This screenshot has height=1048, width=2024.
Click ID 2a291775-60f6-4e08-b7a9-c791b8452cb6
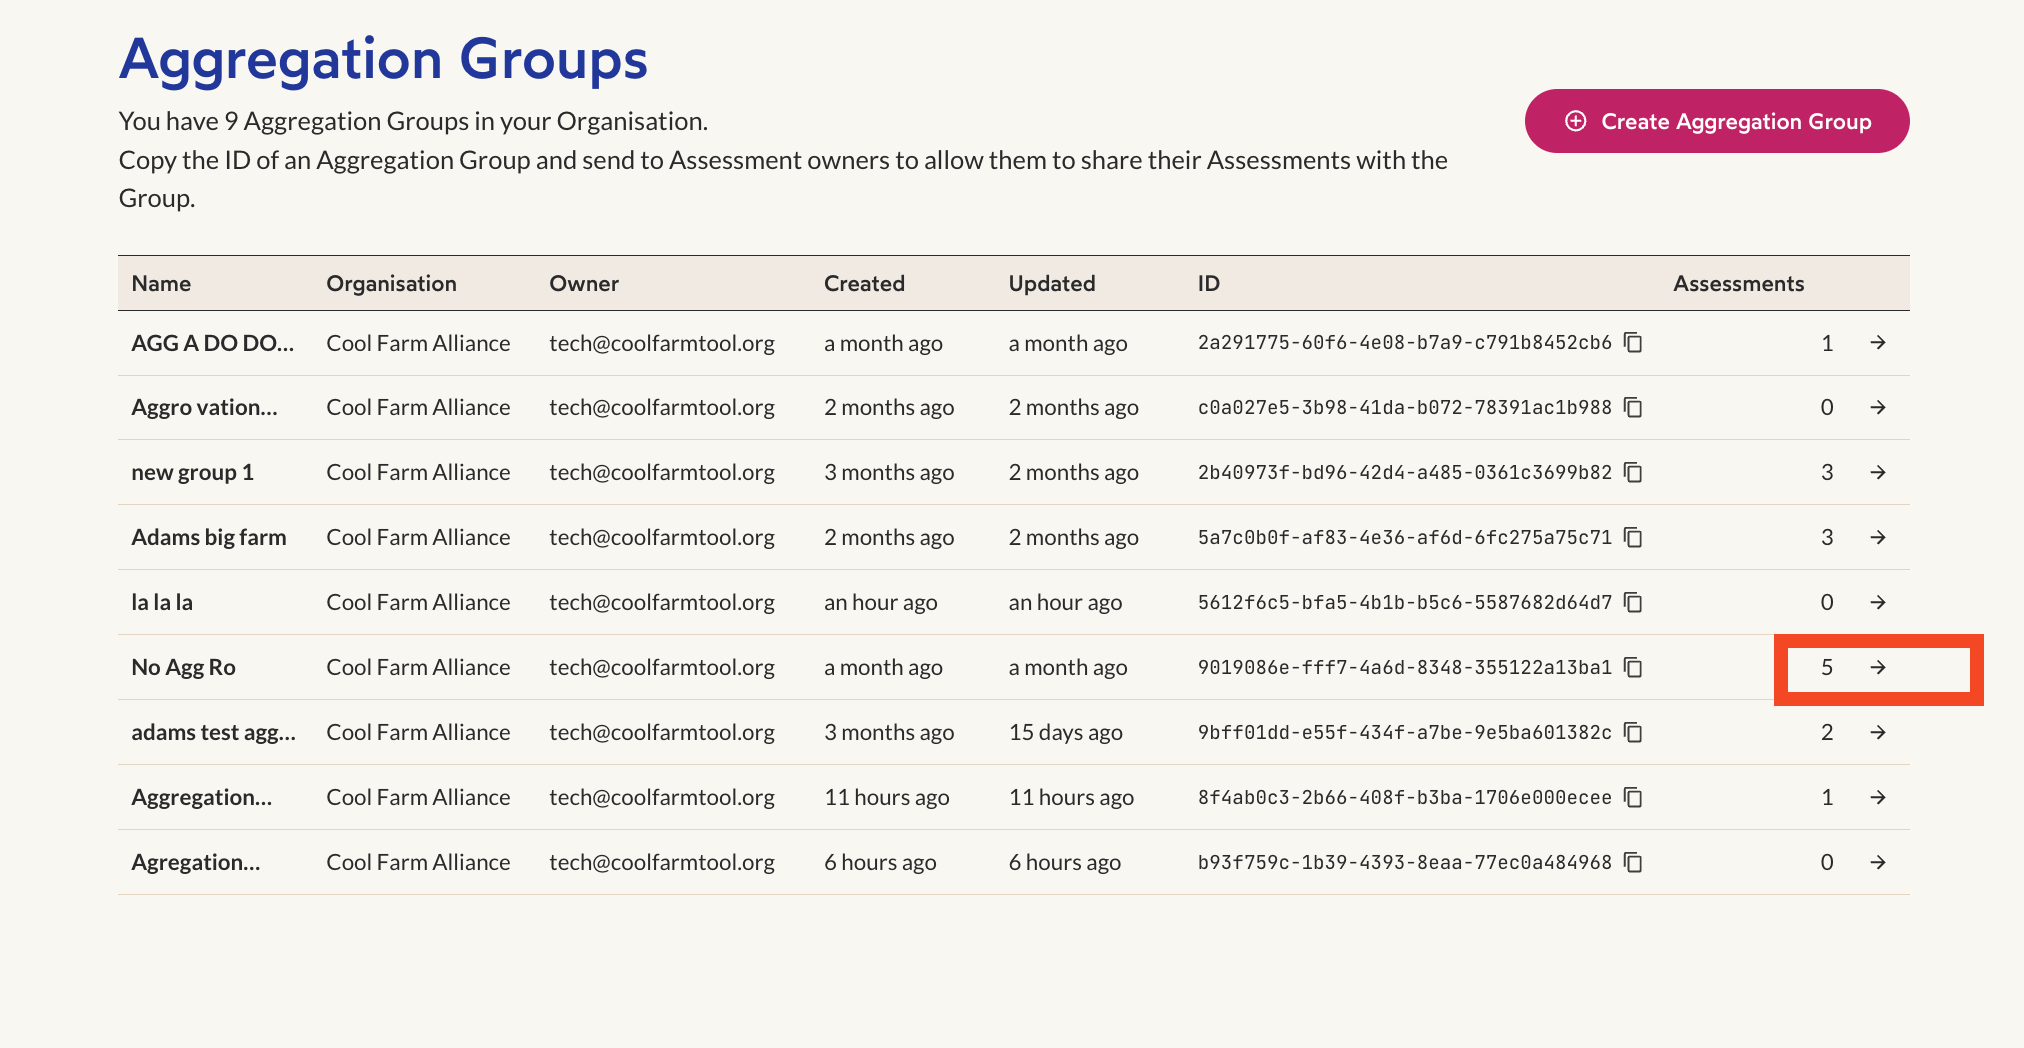click(x=1405, y=343)
